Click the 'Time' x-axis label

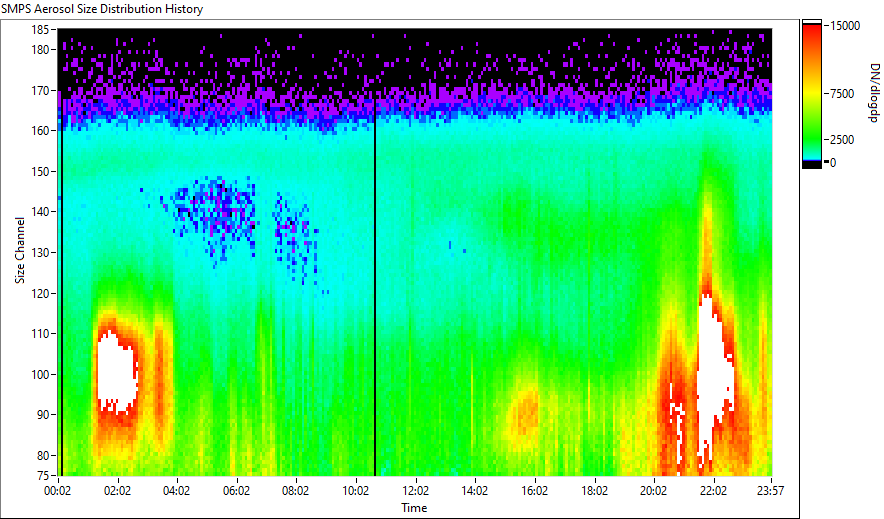pyautogui.click(x=414, y=508)
